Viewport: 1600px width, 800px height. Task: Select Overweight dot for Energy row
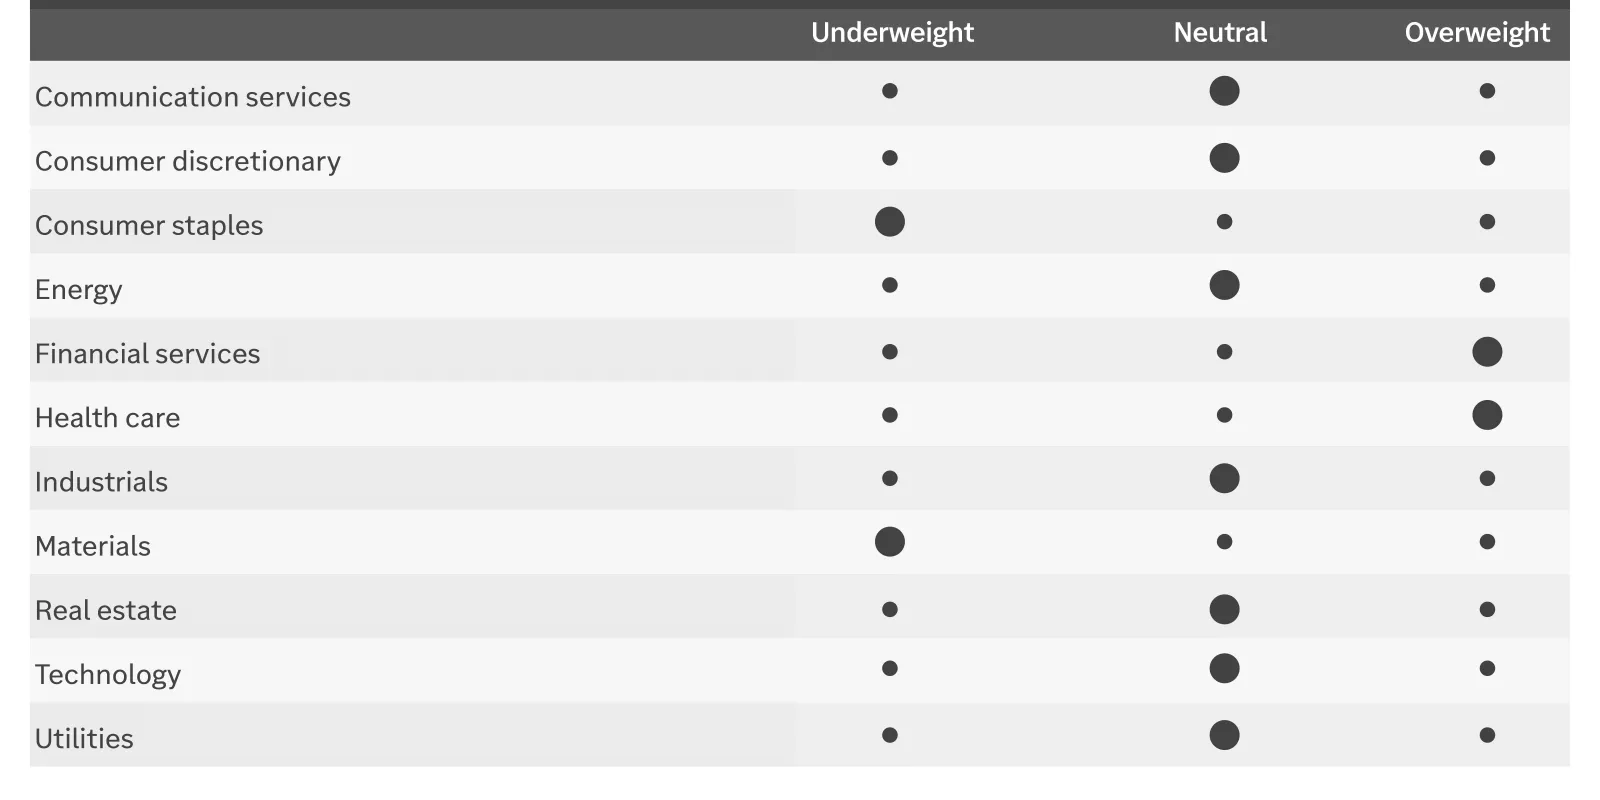tap(1487, 285)
